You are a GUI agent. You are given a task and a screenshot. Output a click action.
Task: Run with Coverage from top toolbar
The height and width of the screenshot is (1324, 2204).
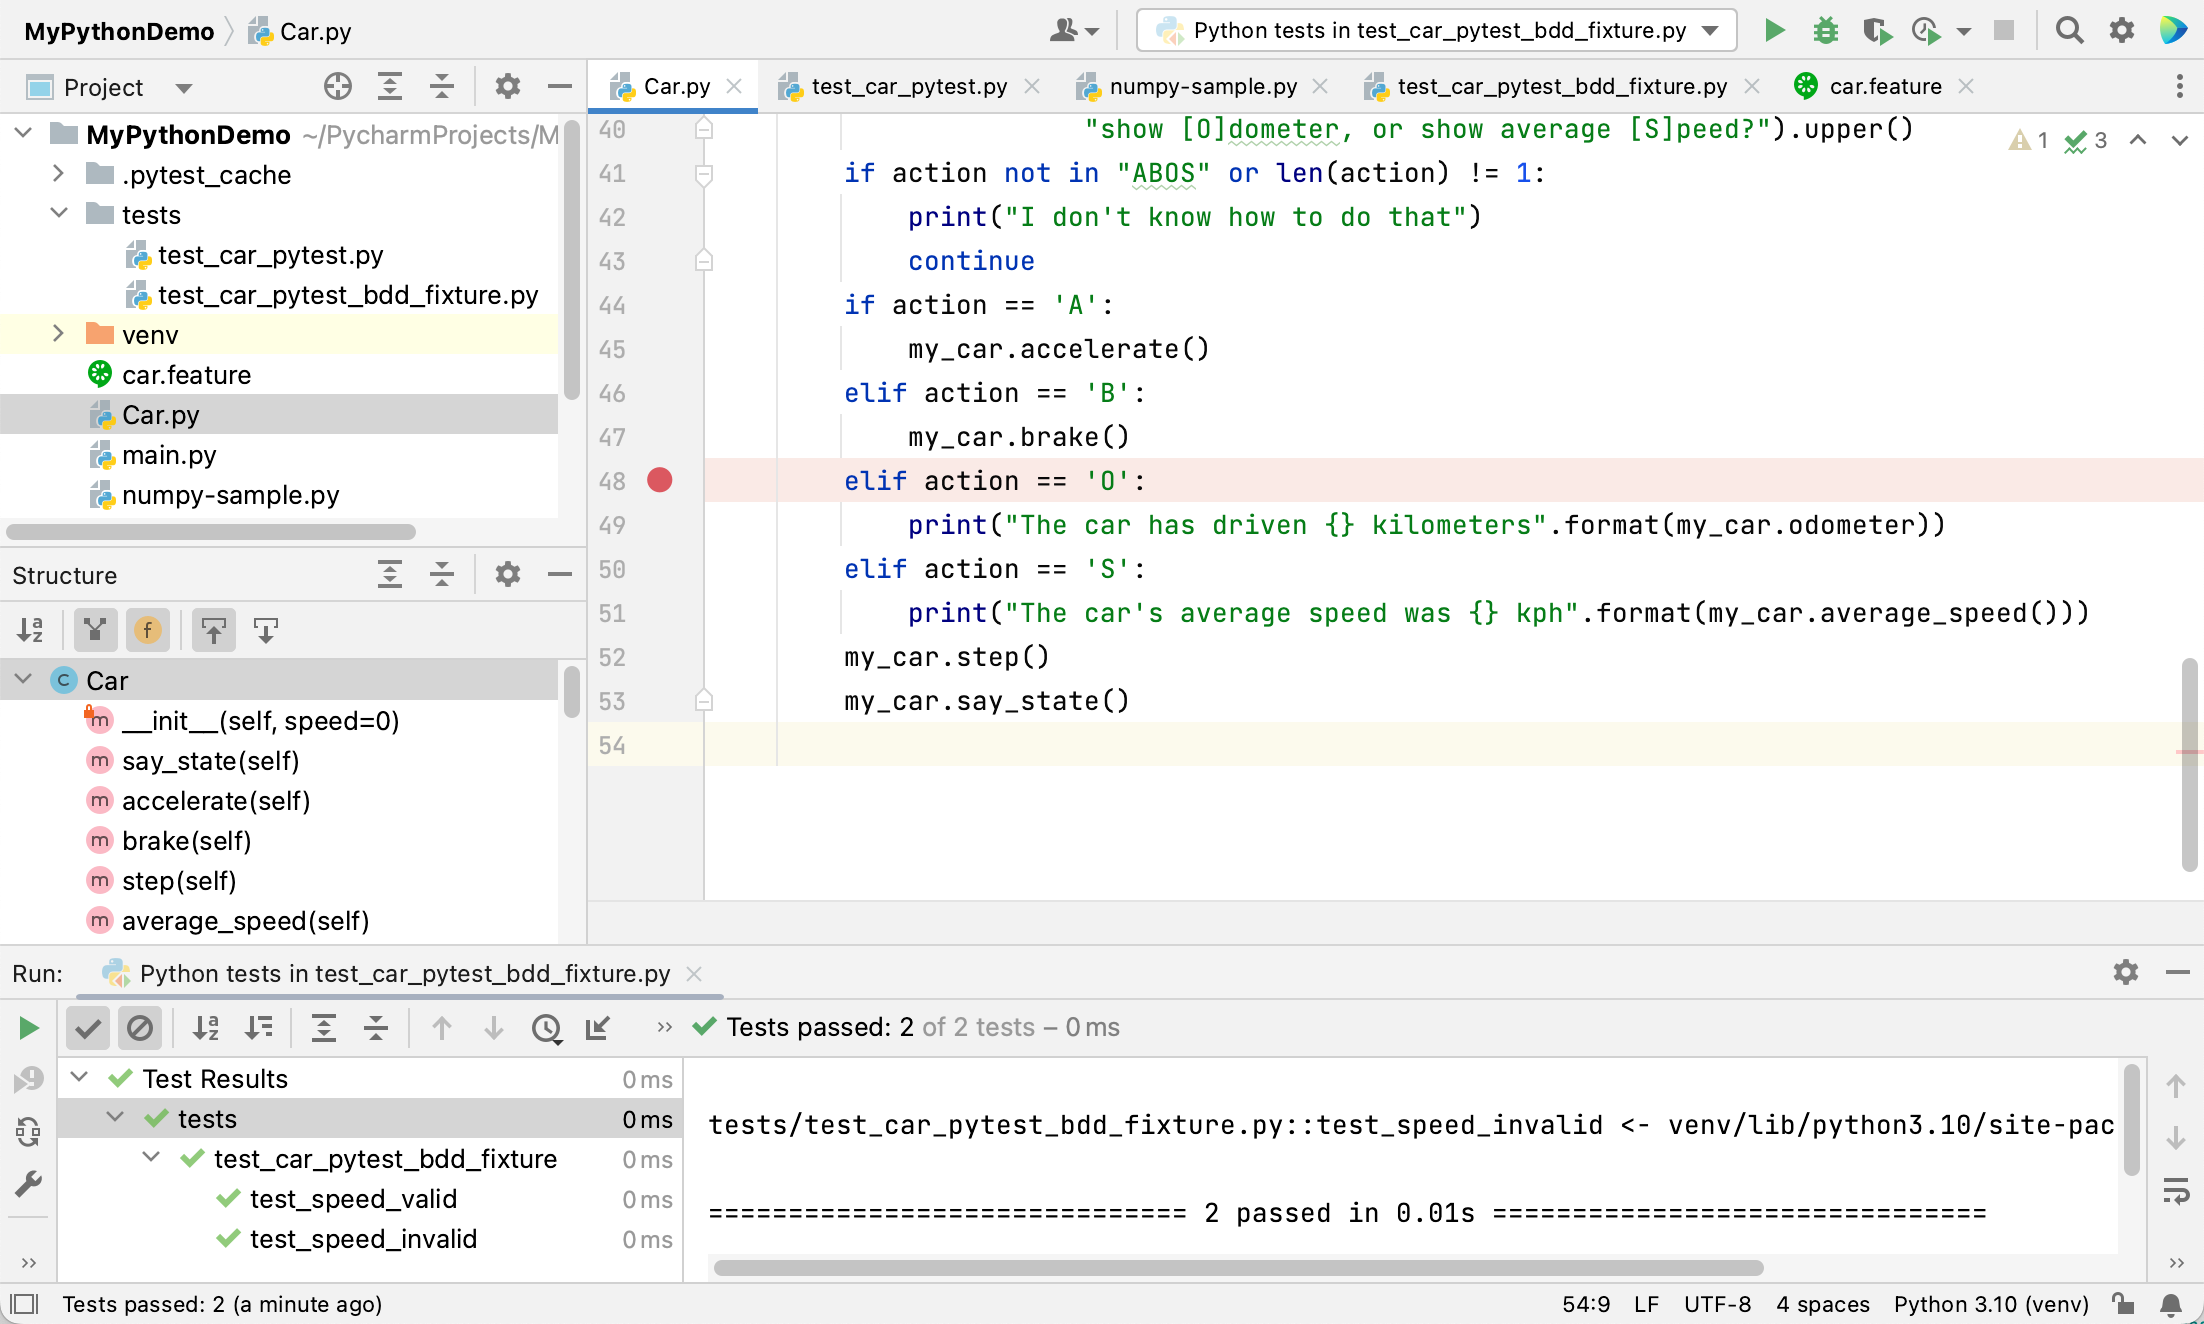pos(1877,31)
